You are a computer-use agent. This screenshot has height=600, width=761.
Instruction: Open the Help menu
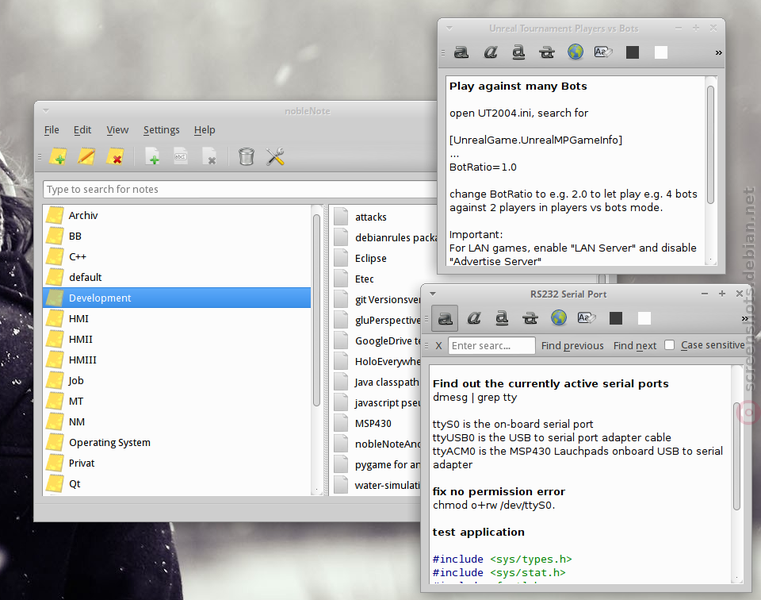(x=204, y=130)
